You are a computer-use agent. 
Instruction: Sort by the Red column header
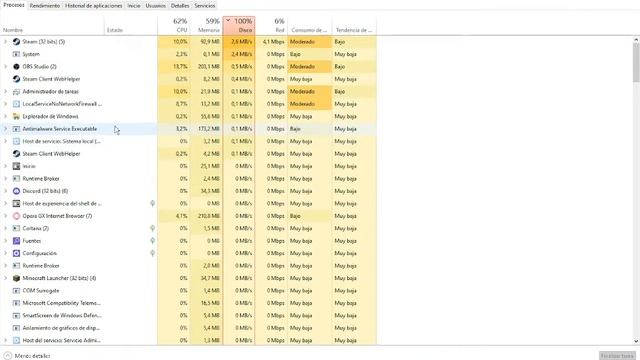pos(271,25)
